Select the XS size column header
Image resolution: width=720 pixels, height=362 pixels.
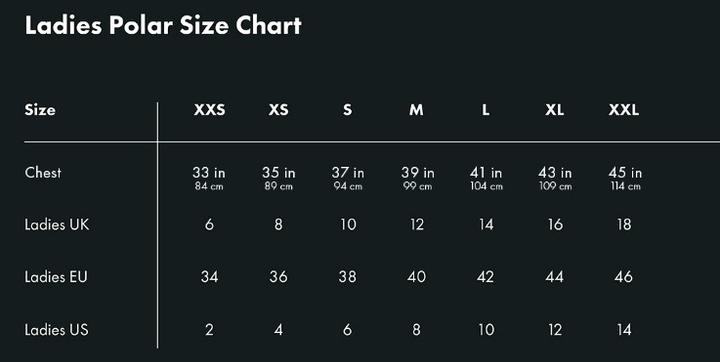click(x=278, y=110)
